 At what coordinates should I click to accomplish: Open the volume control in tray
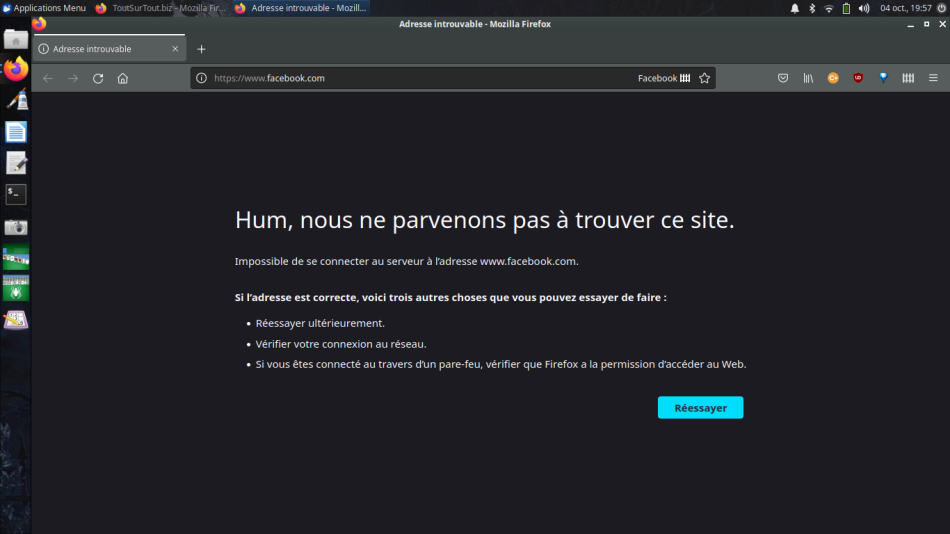pos(864,8)
